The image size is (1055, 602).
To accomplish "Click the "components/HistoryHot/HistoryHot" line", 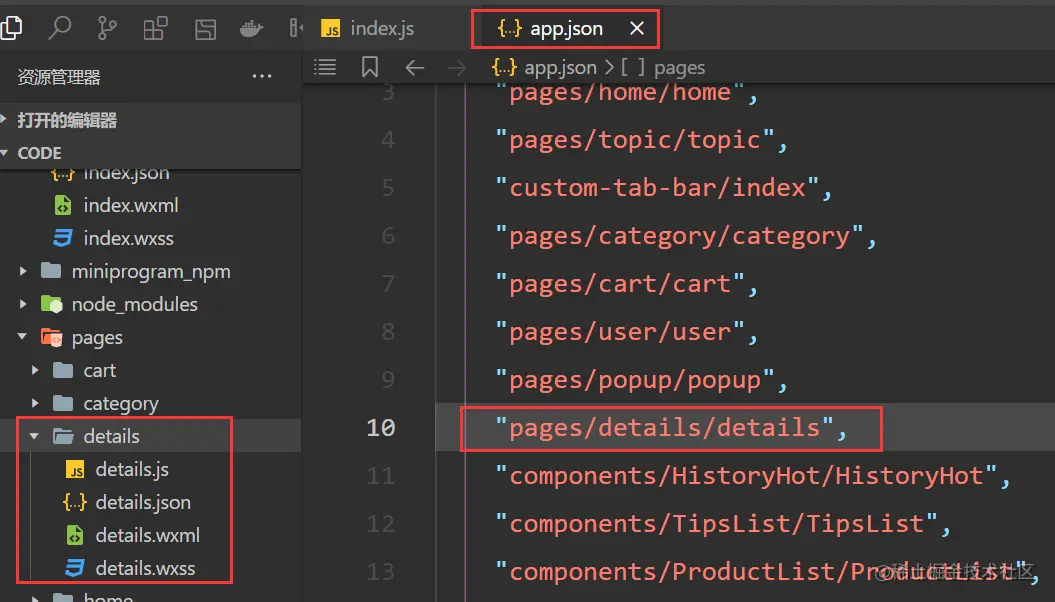I will tap(752, 476).
